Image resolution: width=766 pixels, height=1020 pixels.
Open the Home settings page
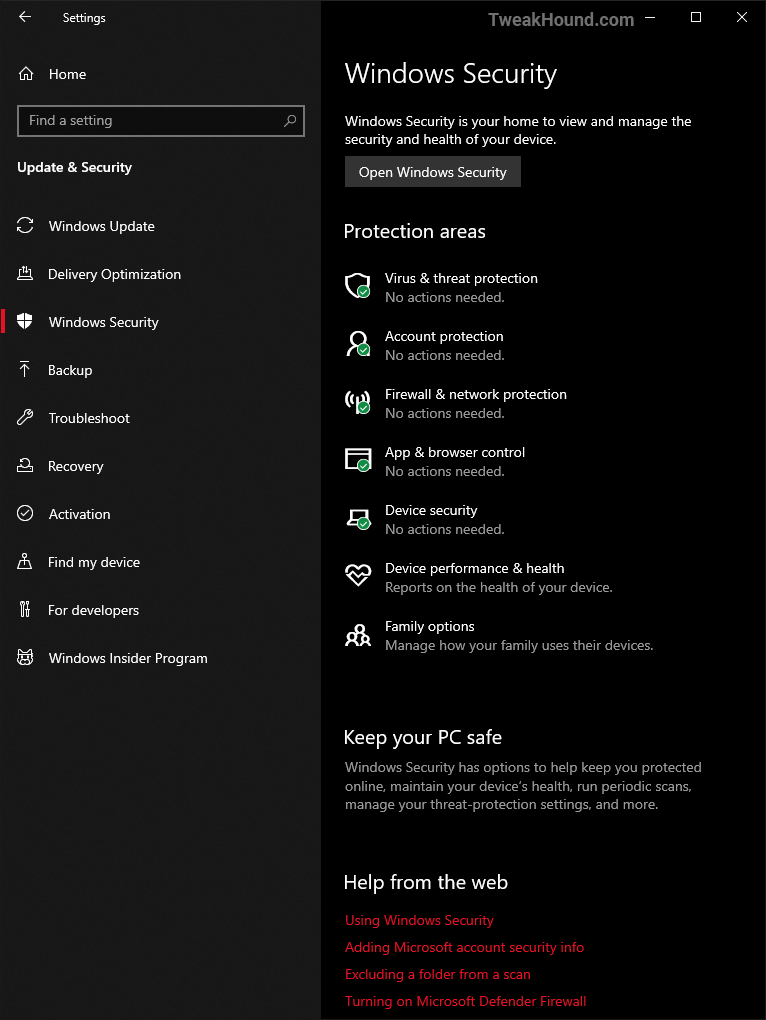pos(67,74)
